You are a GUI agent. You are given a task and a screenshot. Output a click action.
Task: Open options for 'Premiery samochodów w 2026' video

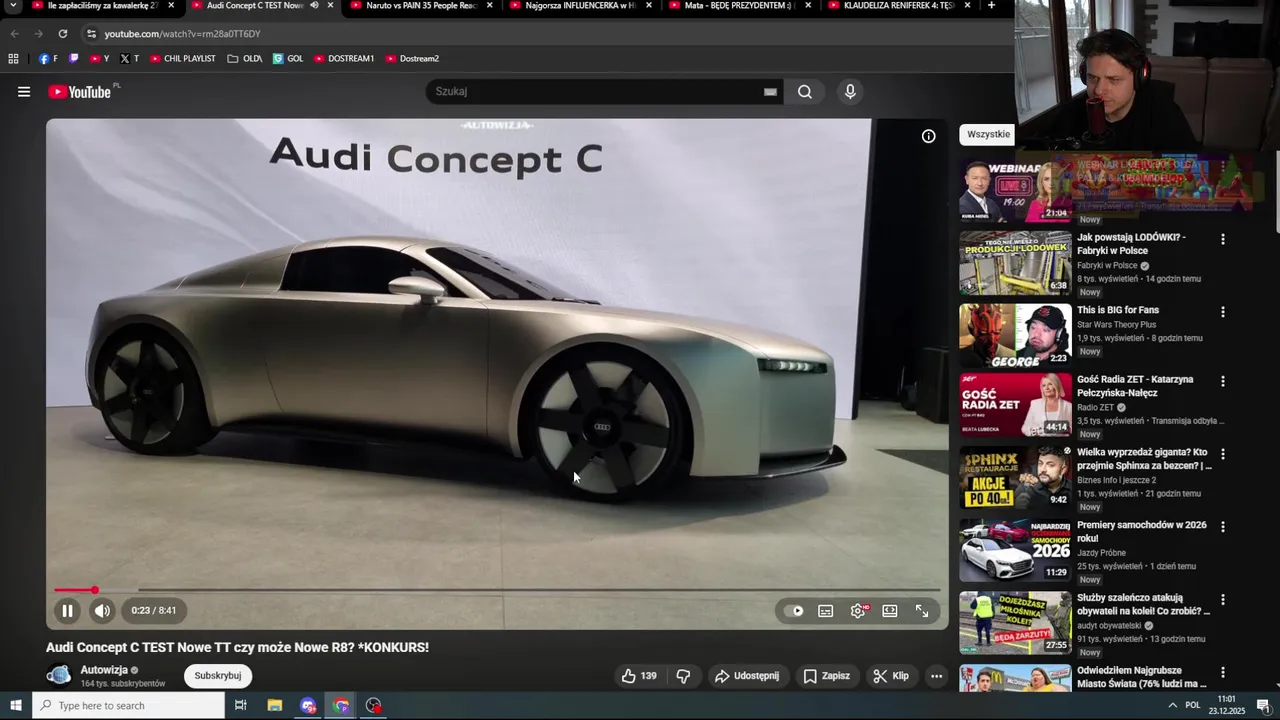(1222, 527)
